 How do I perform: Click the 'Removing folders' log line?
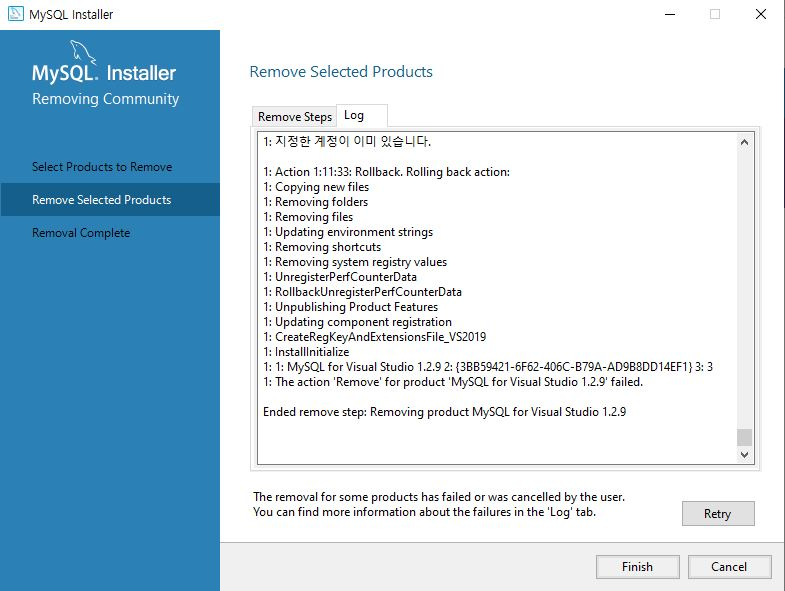(315, 202)
